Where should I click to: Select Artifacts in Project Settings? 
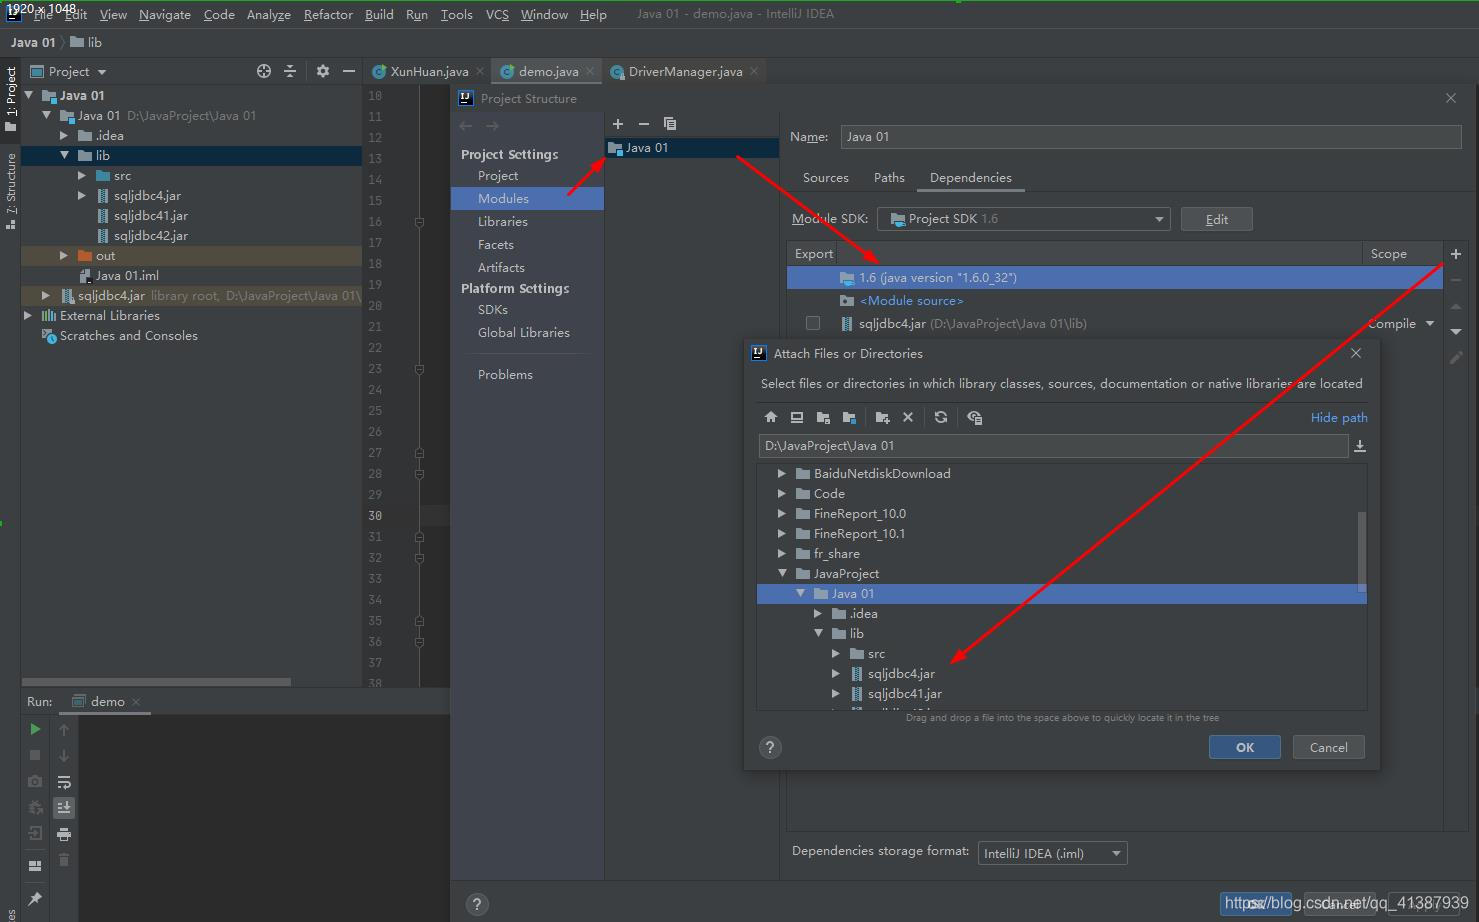(x=501, y=267)
